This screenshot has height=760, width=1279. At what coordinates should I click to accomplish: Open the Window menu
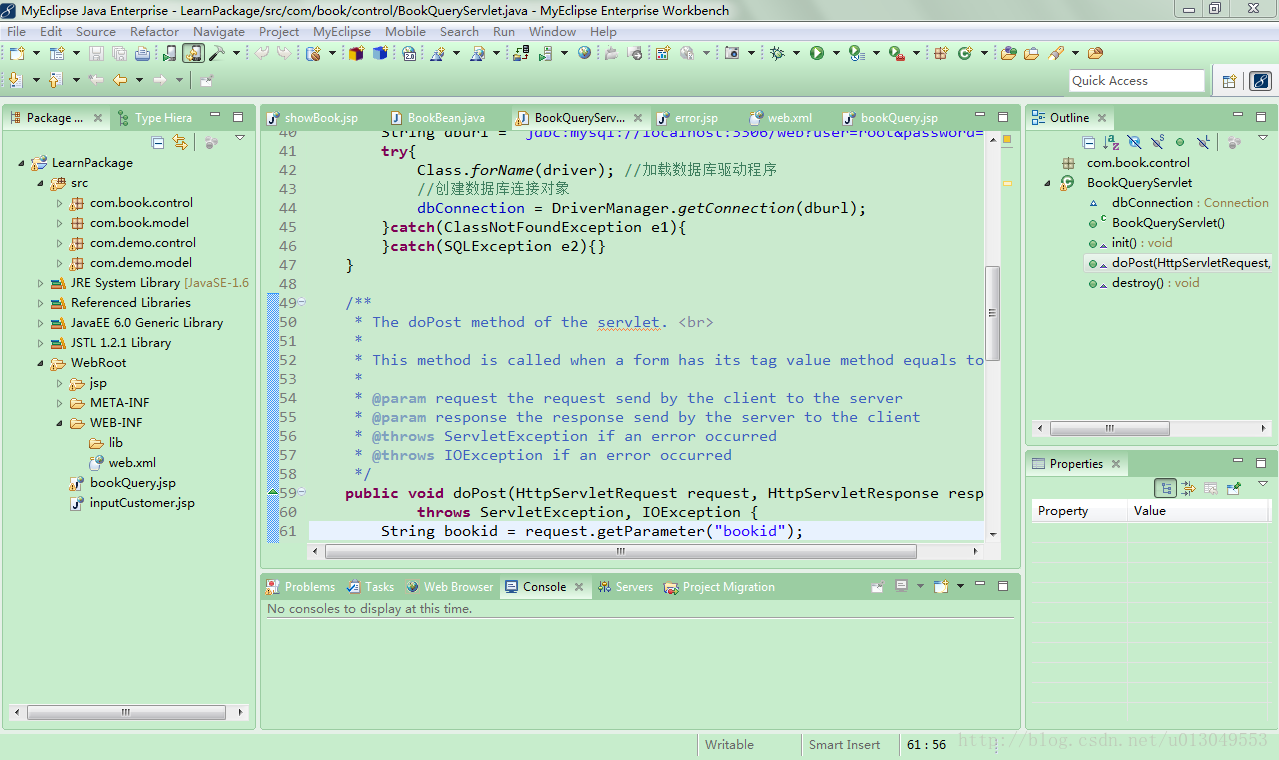[552, 31]
